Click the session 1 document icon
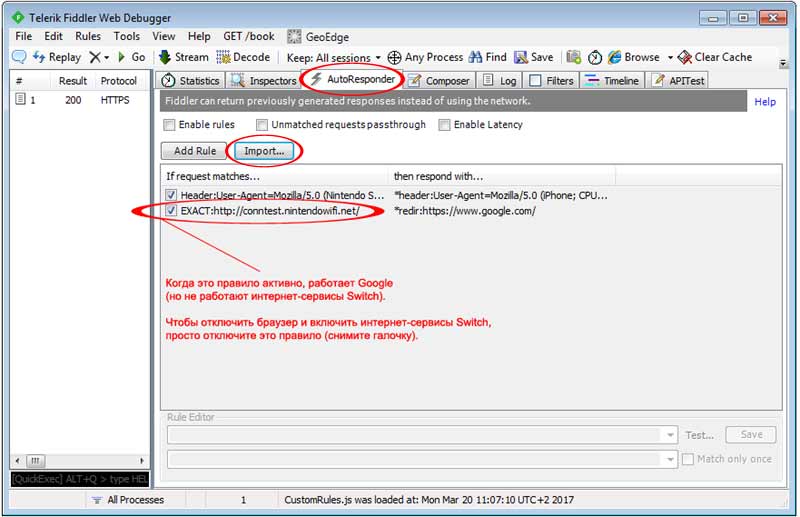 pos(20,99)
